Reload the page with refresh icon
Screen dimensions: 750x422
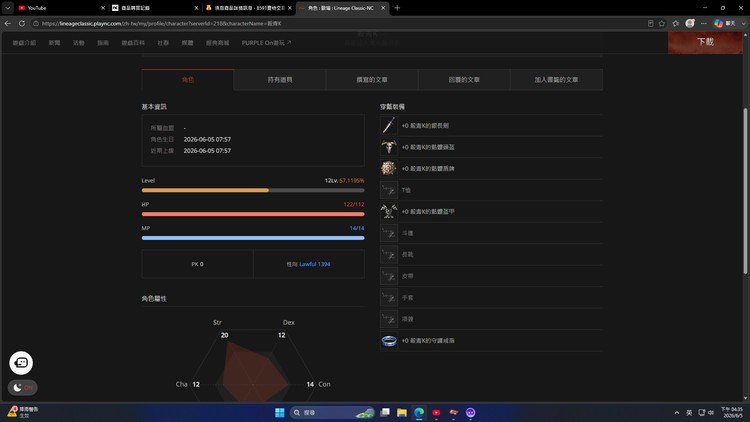tap(22, 23)
